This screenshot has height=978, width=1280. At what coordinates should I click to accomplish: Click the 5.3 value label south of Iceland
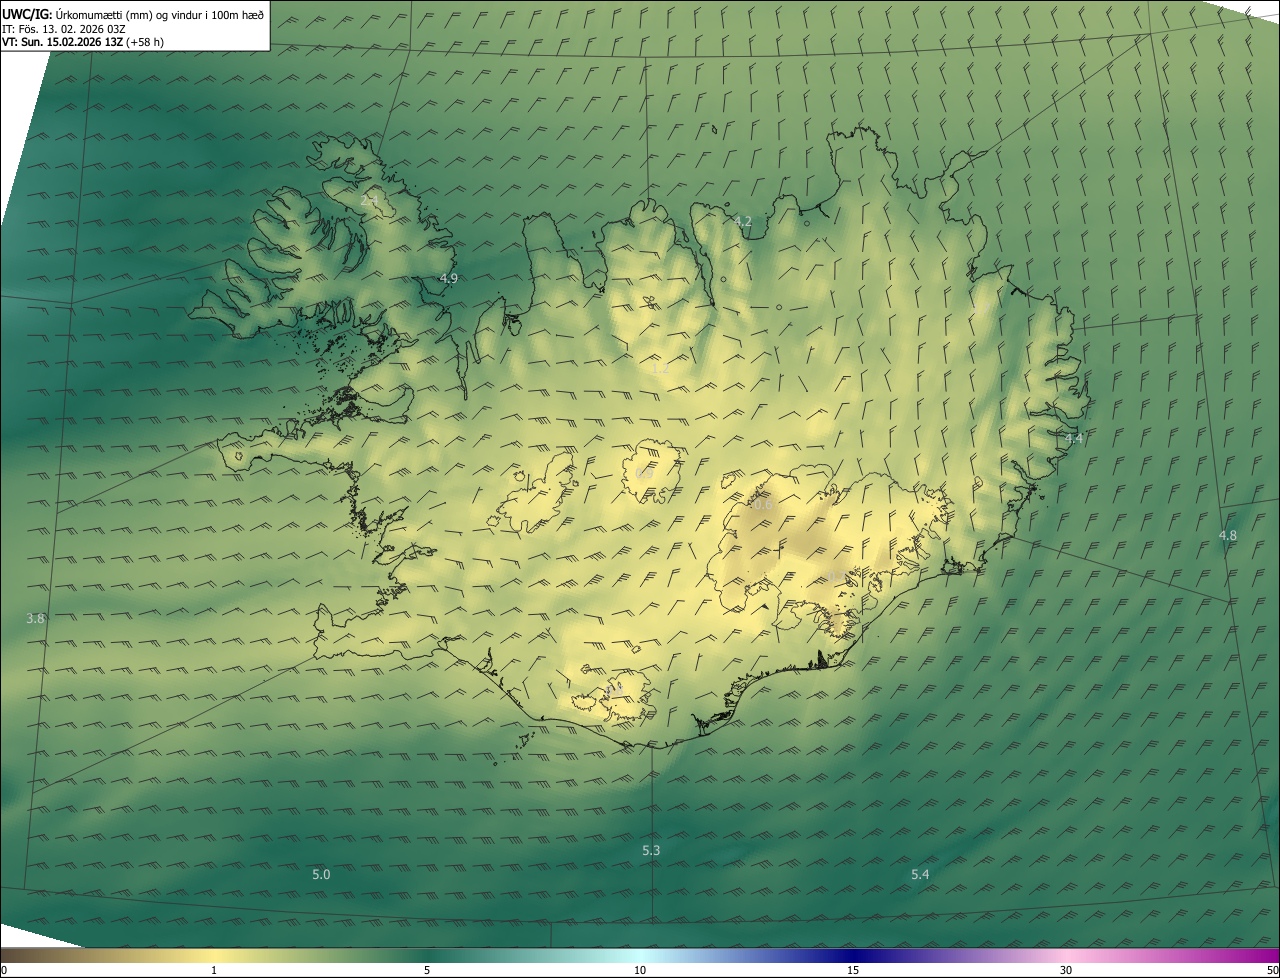tap(651, 850)
